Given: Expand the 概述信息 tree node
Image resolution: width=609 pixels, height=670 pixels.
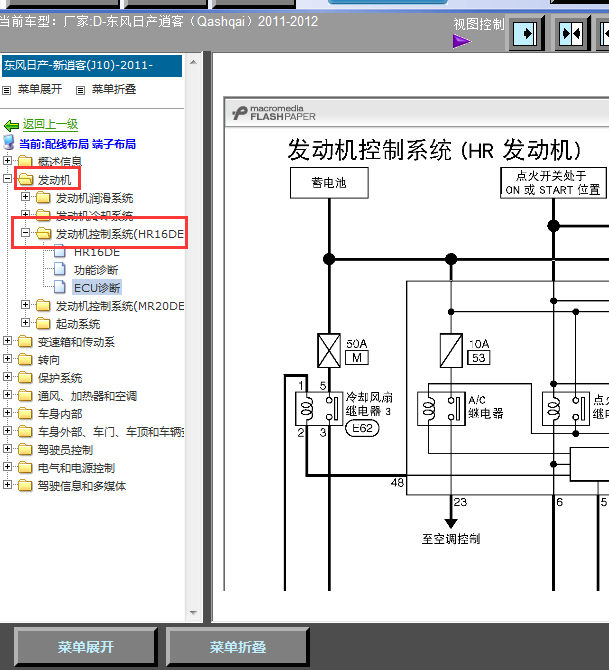Looking at the screenshot, I should point(7,161).
